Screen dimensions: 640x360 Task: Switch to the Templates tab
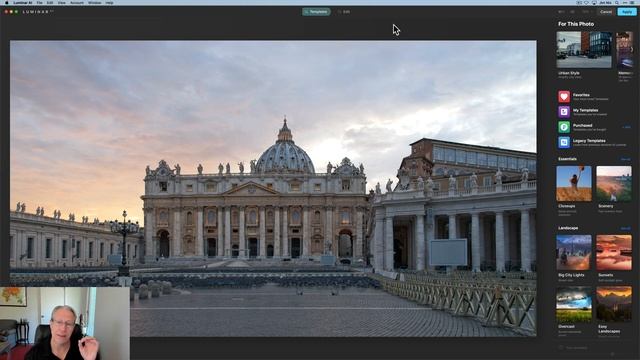316,12
